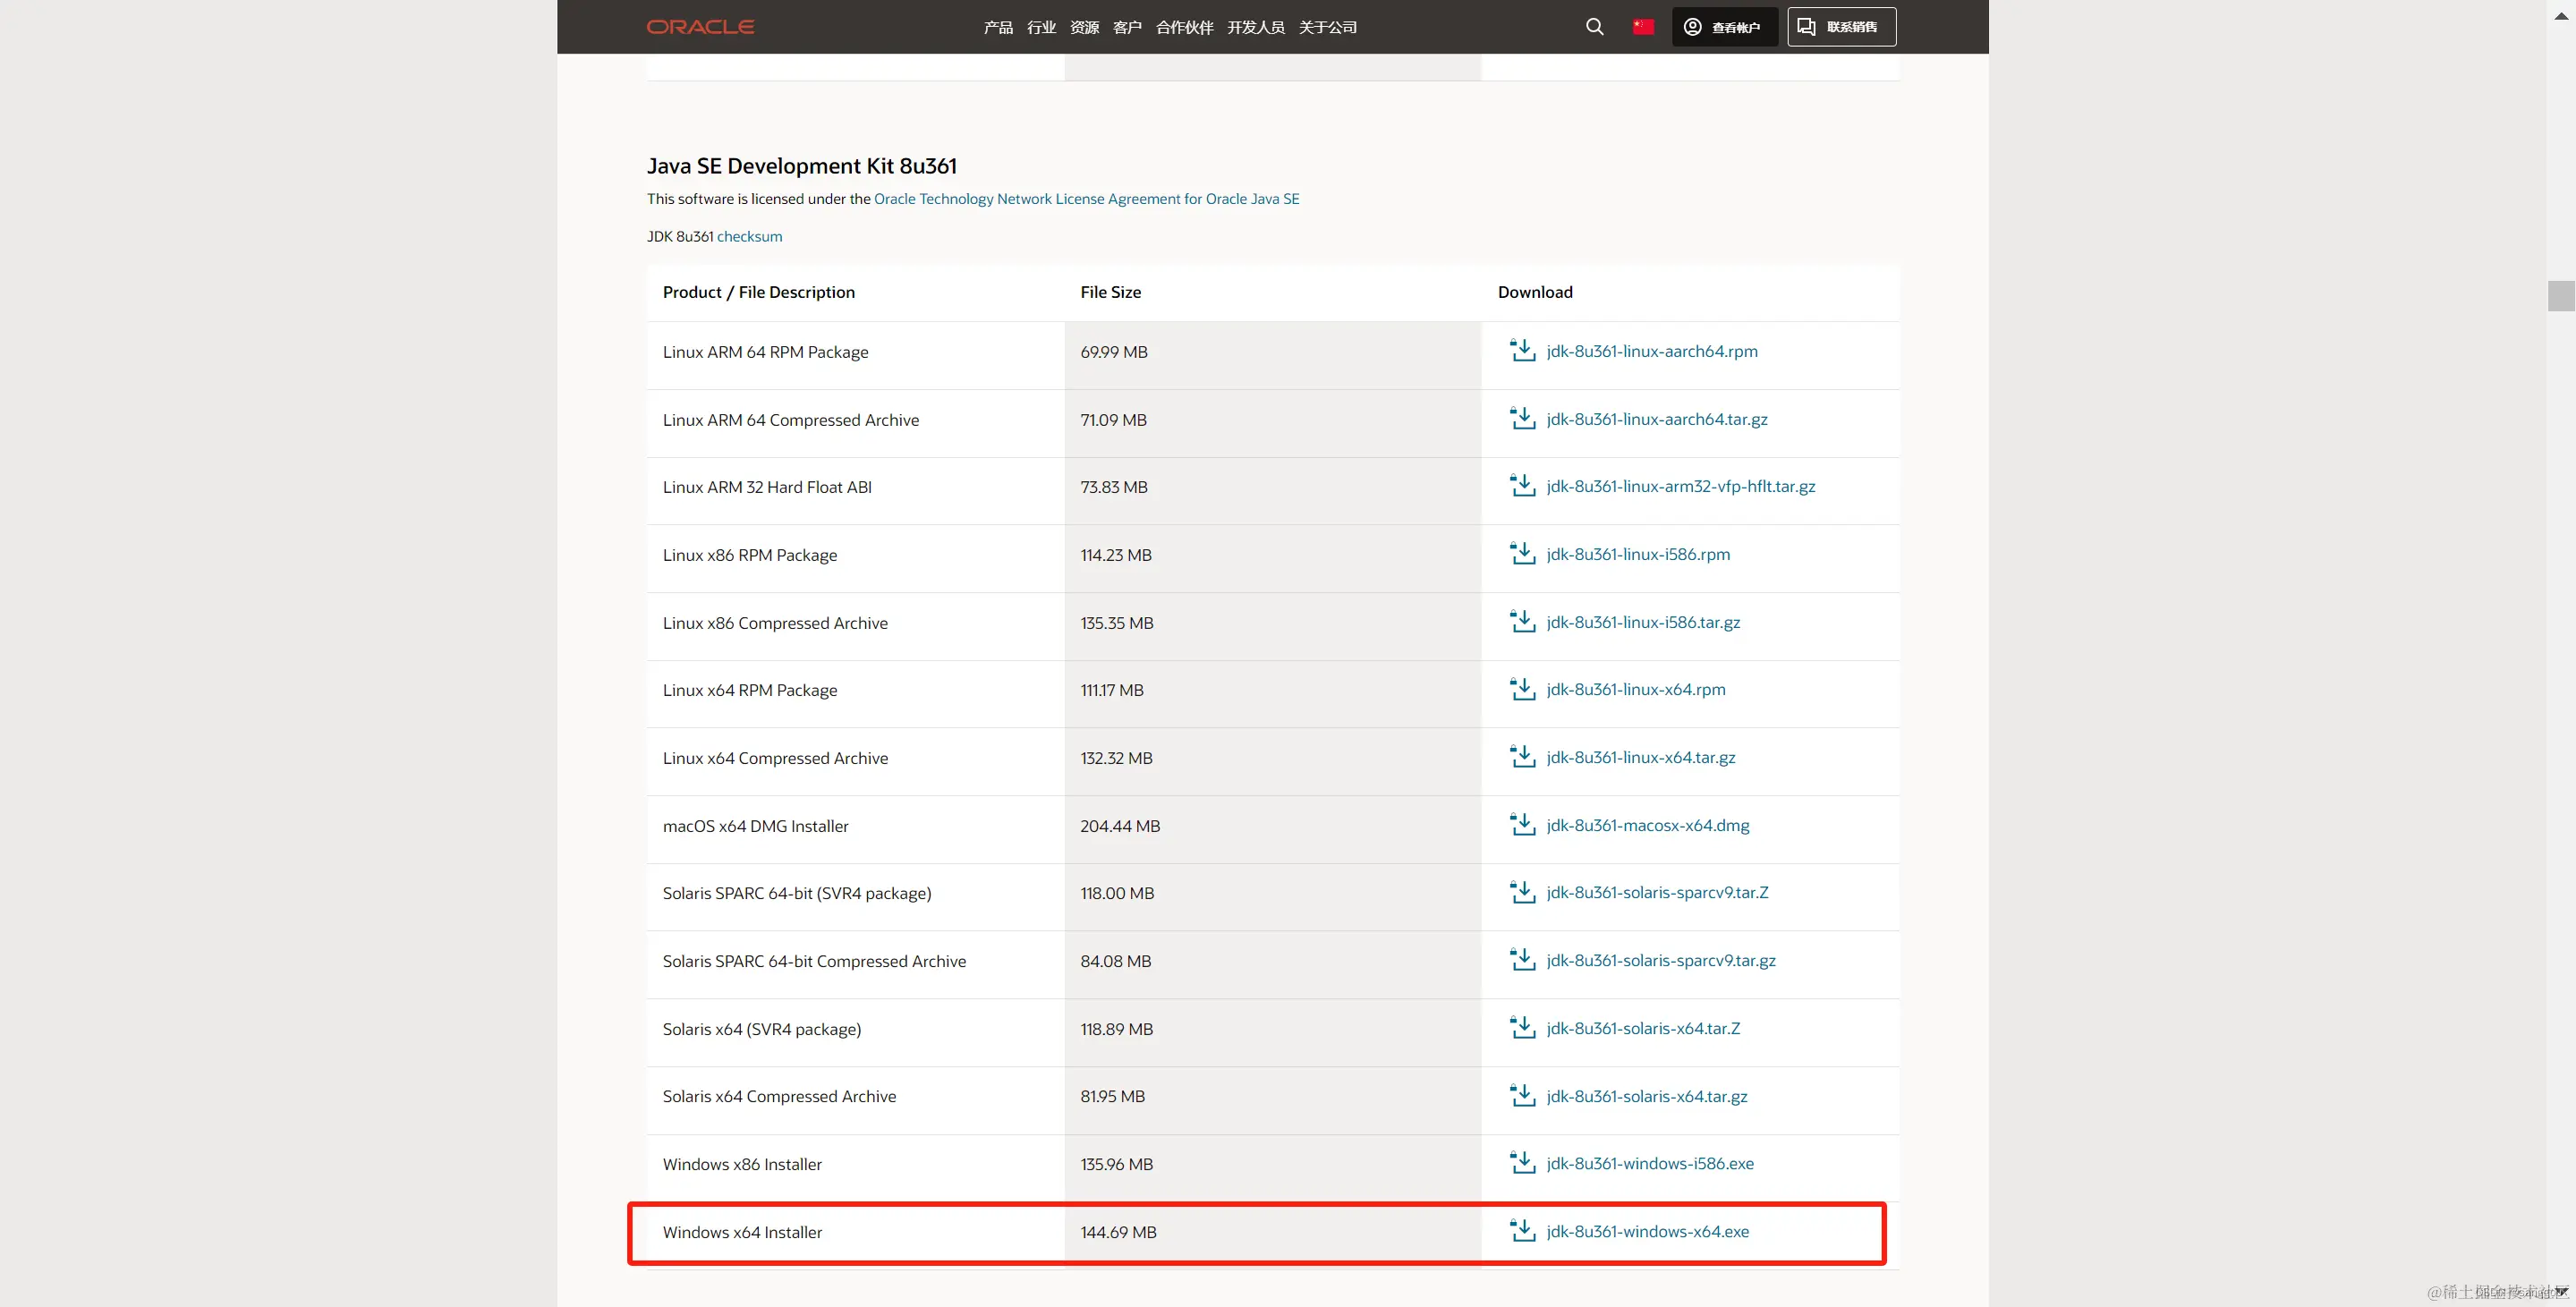Download jdk-8u361-macosx-x64.dmg link
2576x1307 pixels.
pos(1648,825)
